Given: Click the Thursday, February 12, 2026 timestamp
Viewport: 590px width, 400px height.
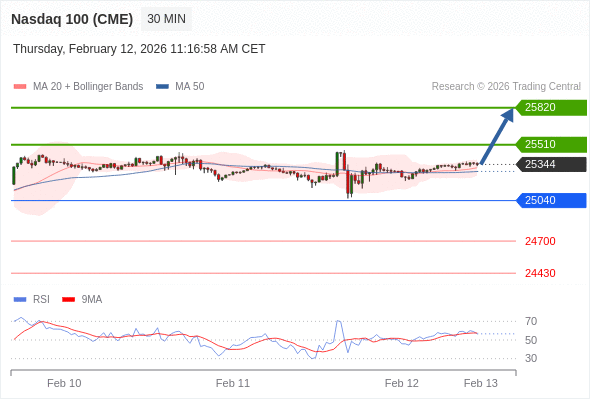Looking at the screenshot, I should point(139,49).
